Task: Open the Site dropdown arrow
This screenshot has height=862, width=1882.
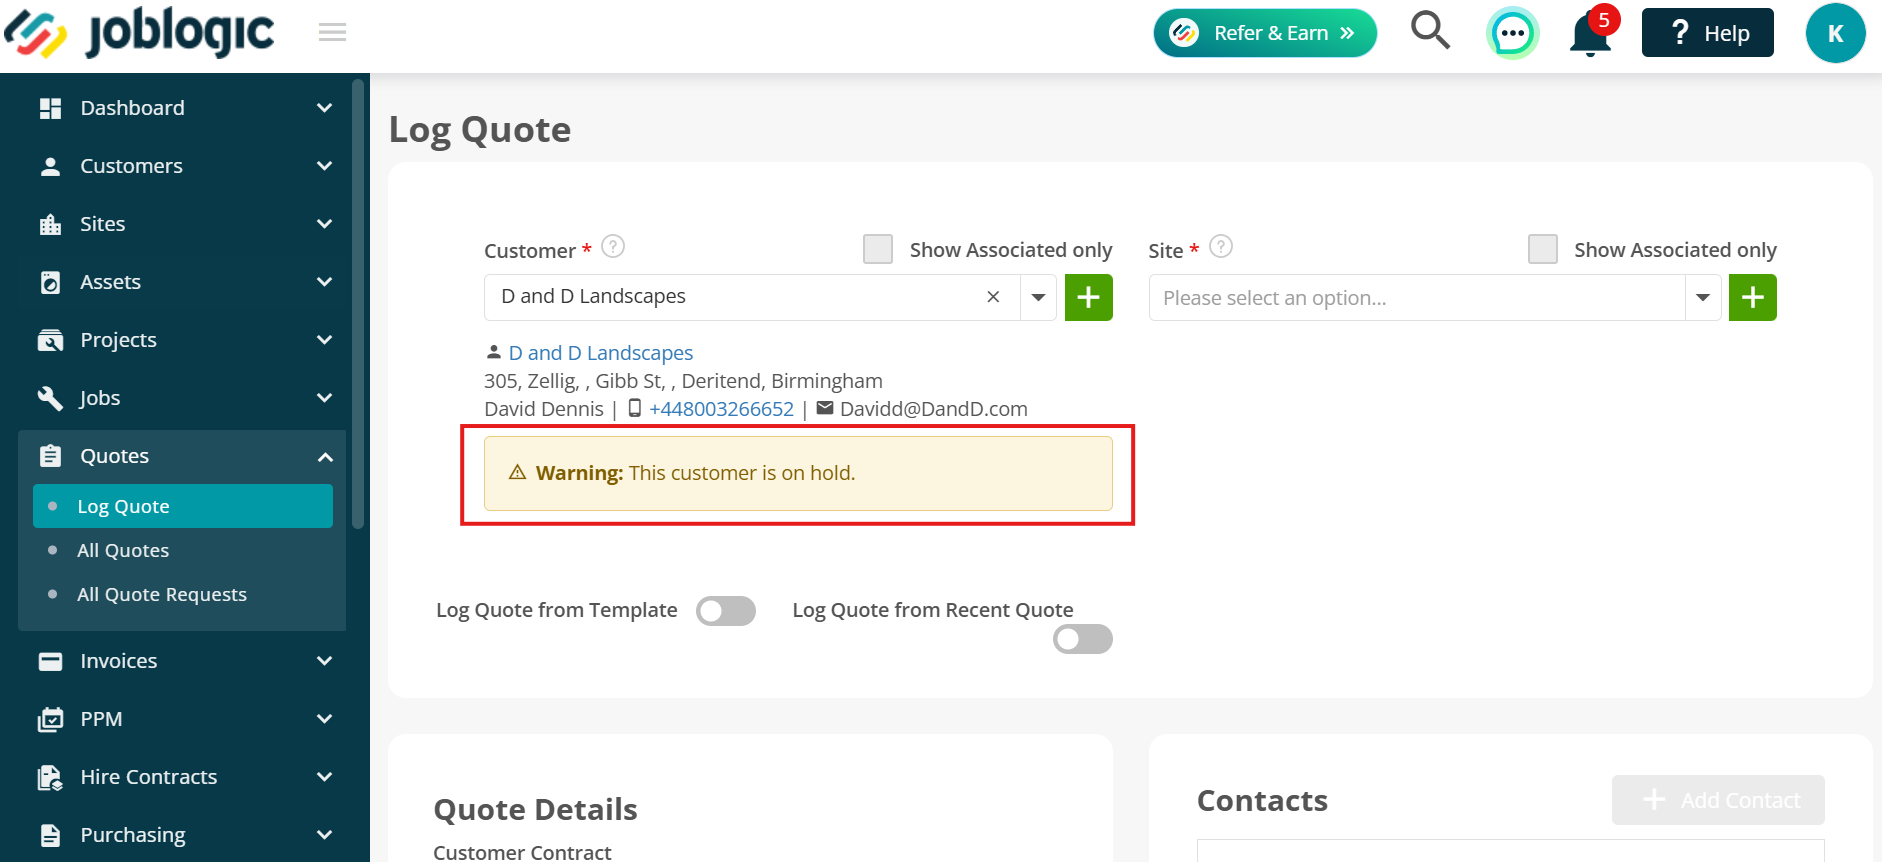Action: click(x=1703, y=298)
